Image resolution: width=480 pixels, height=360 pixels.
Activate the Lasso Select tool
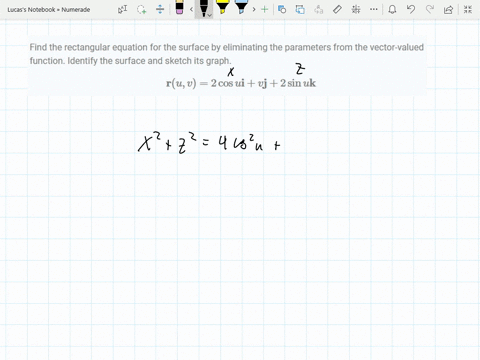(142, 9)
